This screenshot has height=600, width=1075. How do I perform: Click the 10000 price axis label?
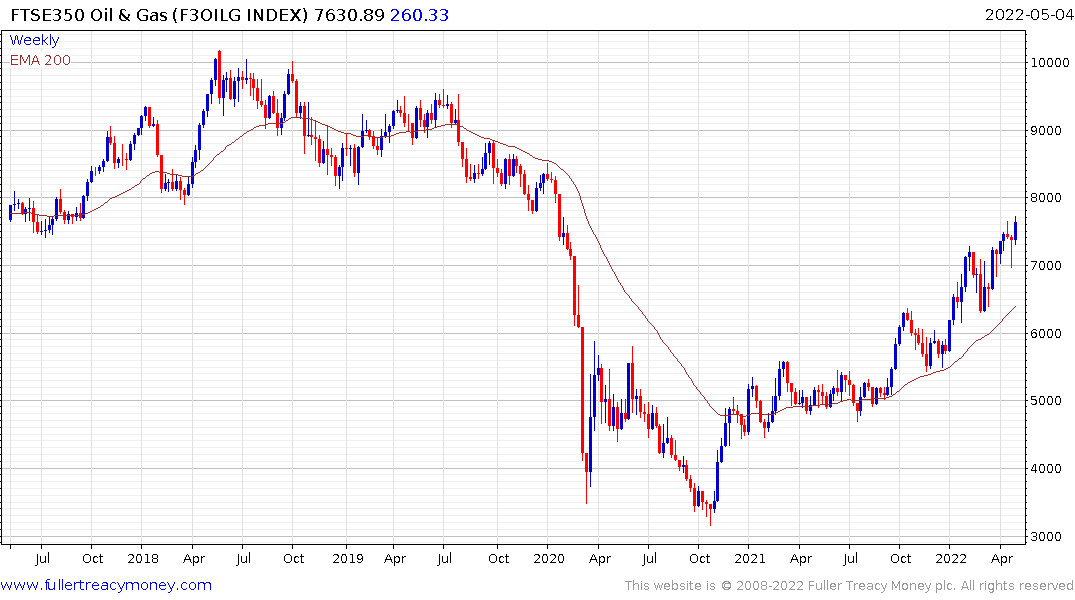coord(1050,62)
